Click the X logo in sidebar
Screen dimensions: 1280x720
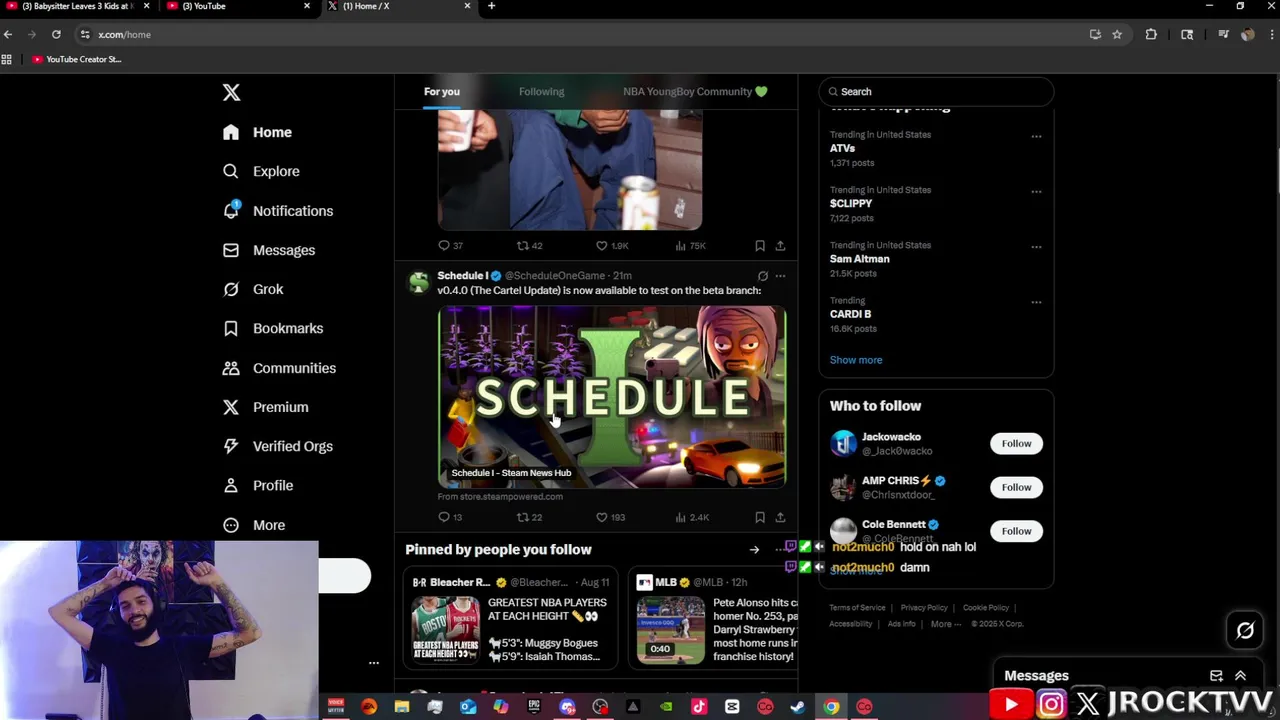tap(231, 93)
